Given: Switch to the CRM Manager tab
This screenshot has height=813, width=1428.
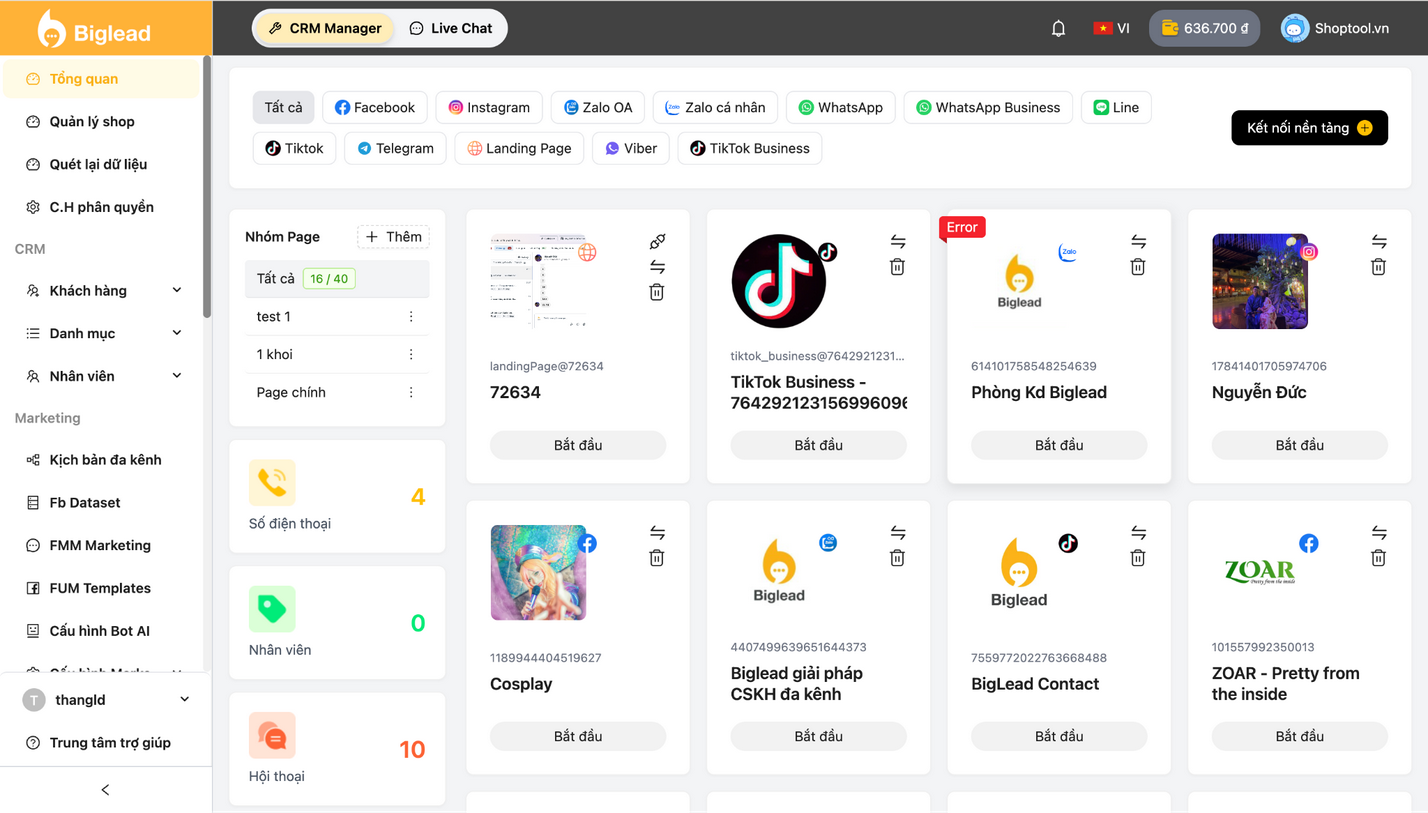Looking at the screenshot, I should coord(325,28).
